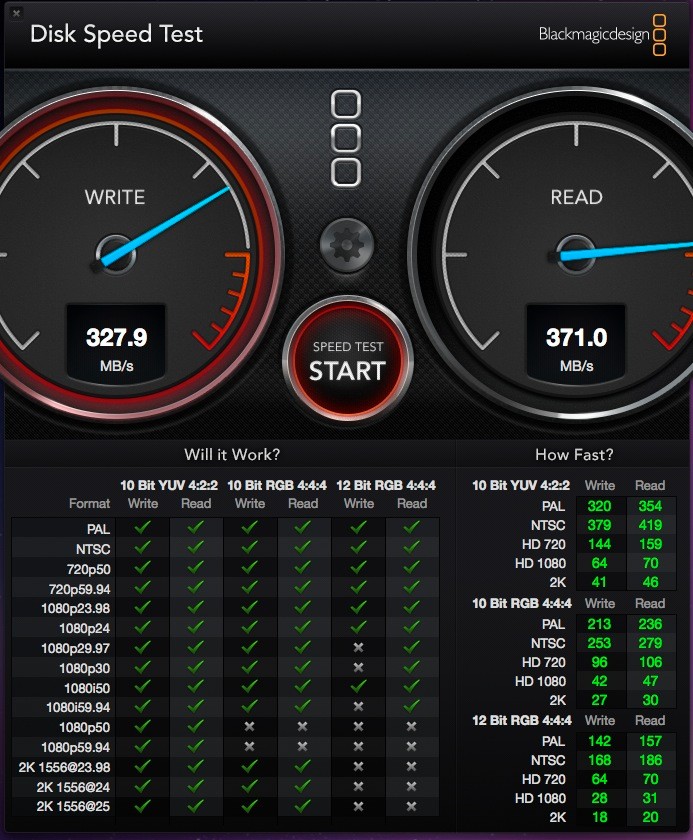
Task: Click the 10 Bit YUV HD 1080 write value 64
Action: click(599, 563)
